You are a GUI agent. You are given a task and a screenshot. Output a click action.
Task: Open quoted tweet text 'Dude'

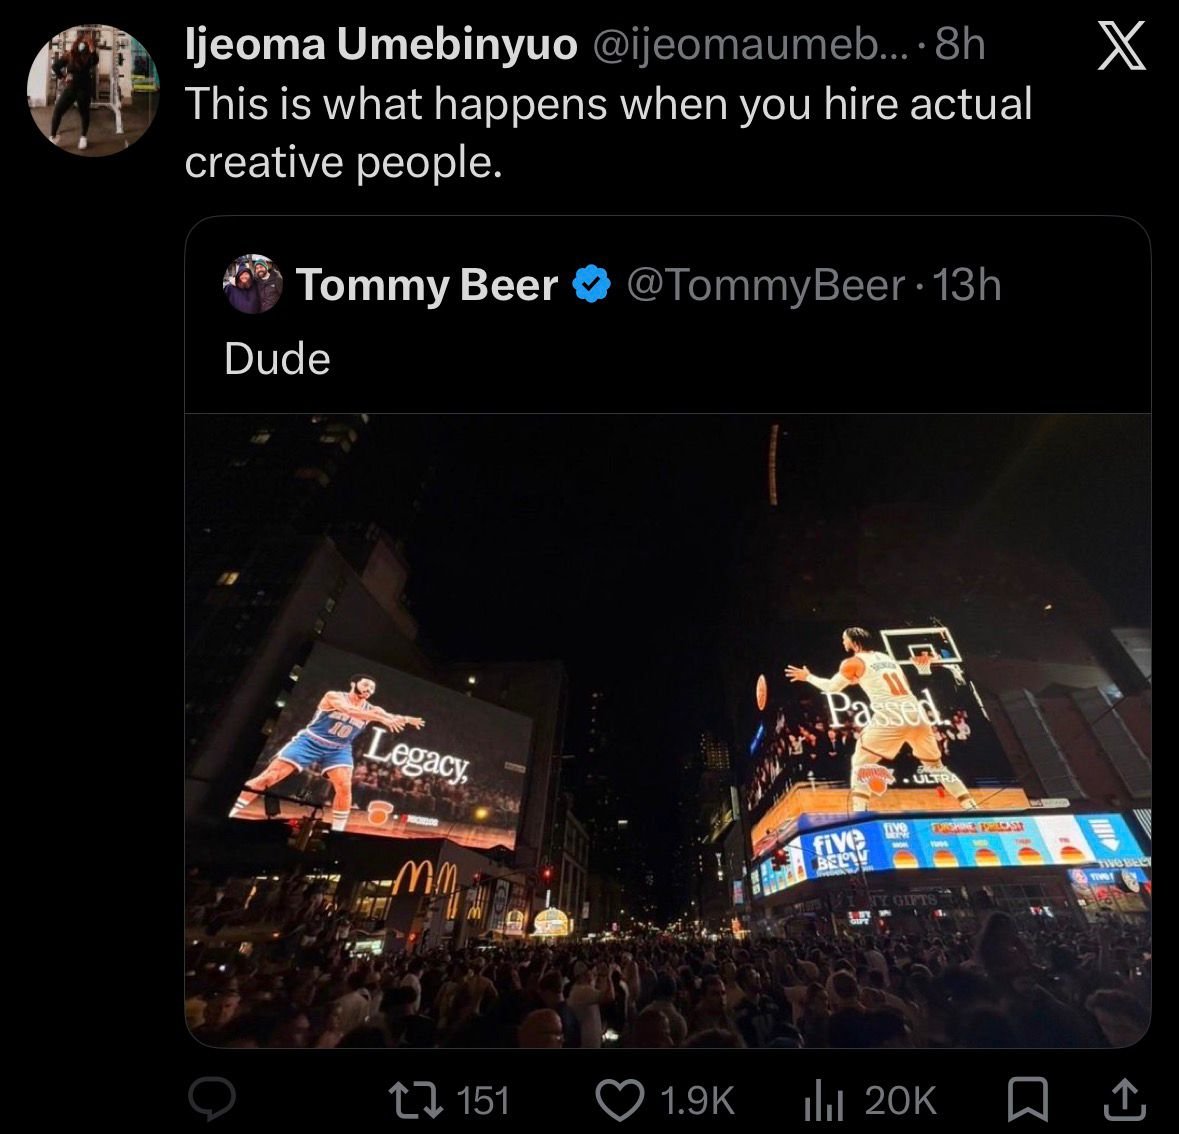click(x=277, y=359)
